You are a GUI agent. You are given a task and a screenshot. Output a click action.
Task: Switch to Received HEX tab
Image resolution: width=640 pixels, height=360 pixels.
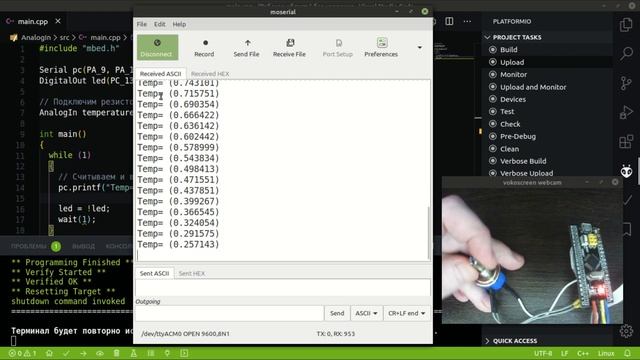pyautogui.click(x=210, y=74)
